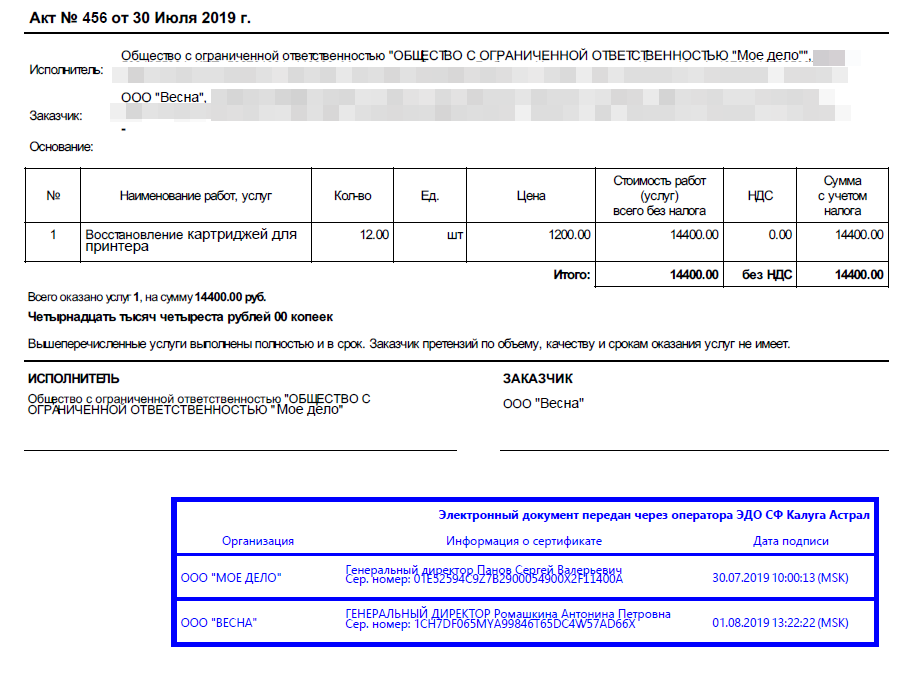Select the 'Исполнитель:' label
This screenshot has width=913, height=678.
pyautogui.click(x=66, y=70)
